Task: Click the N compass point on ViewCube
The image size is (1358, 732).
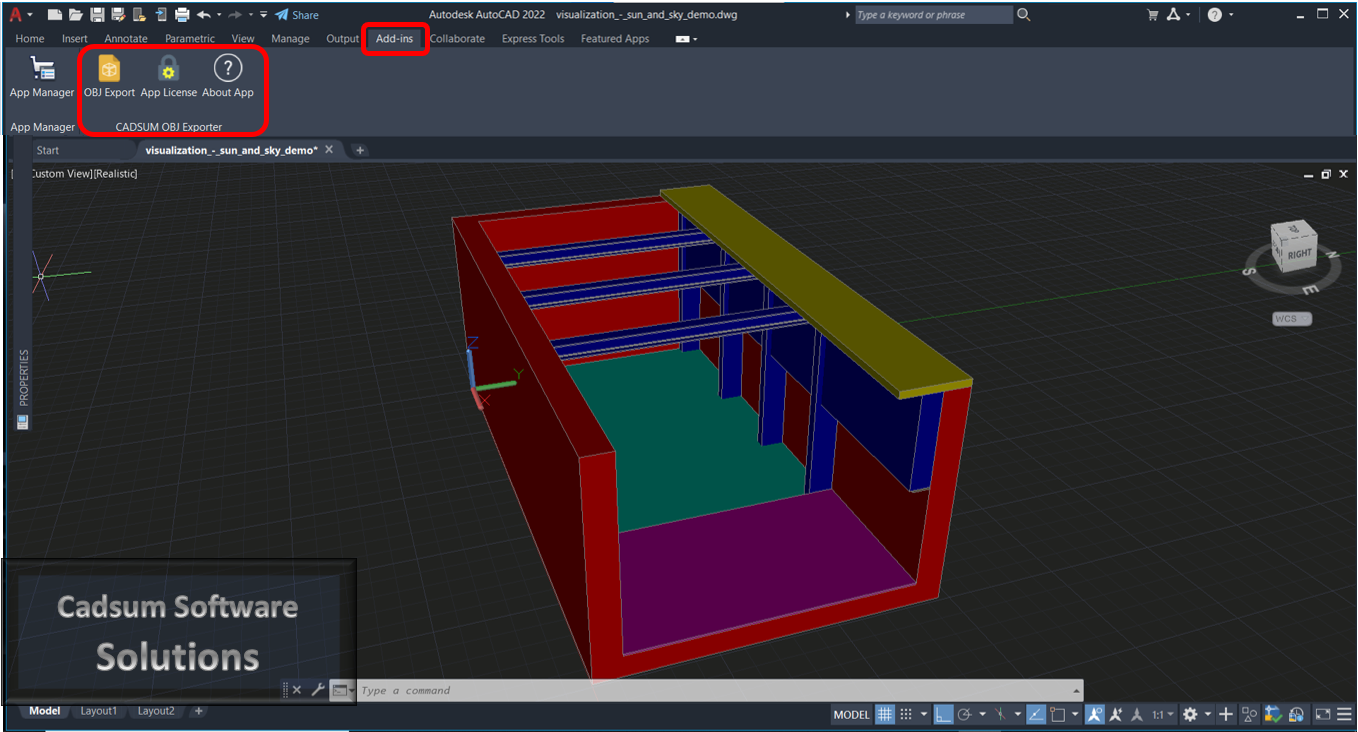Action: coord(1331,256)
